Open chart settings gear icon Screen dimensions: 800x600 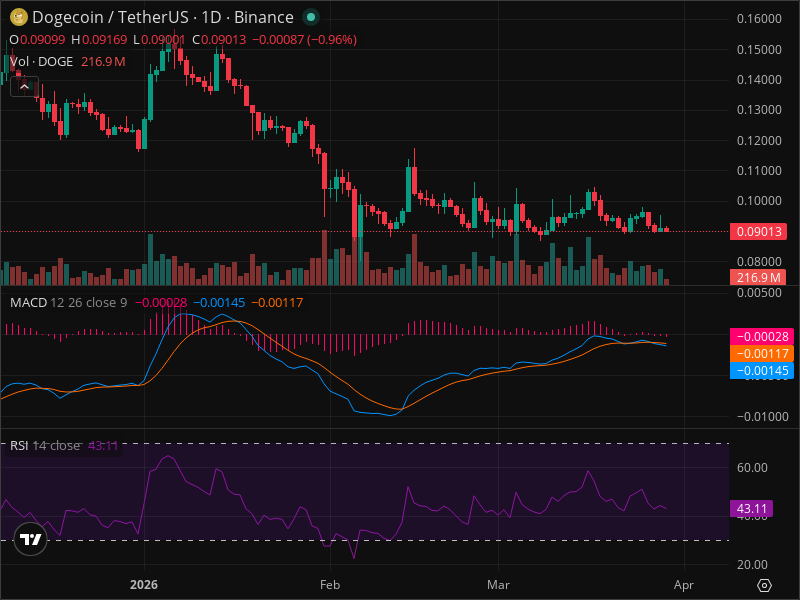(764, 585)
